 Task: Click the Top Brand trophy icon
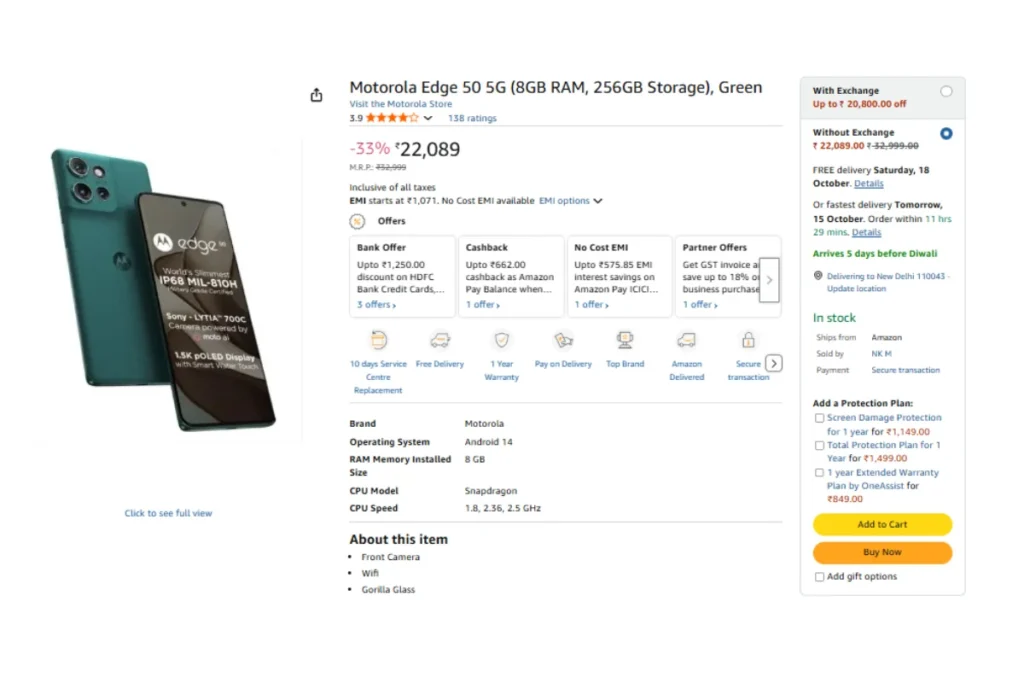point(625,340)
